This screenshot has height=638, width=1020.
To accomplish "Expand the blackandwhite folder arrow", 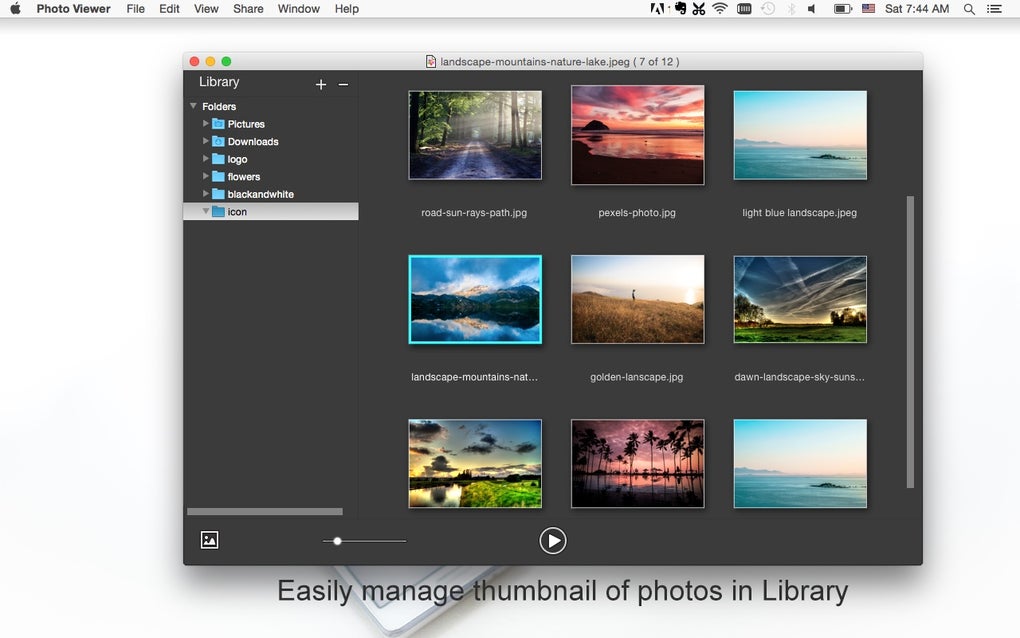I will tap(206, 194).
